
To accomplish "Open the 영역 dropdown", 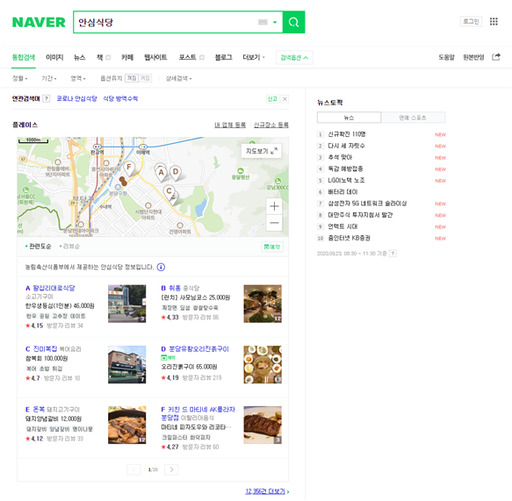I will click(78, 78).
